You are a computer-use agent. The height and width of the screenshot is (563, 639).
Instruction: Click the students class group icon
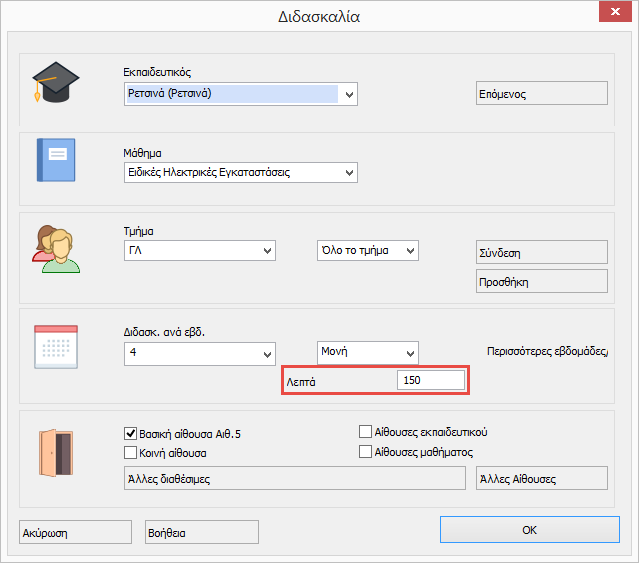(x=55, y=248)
